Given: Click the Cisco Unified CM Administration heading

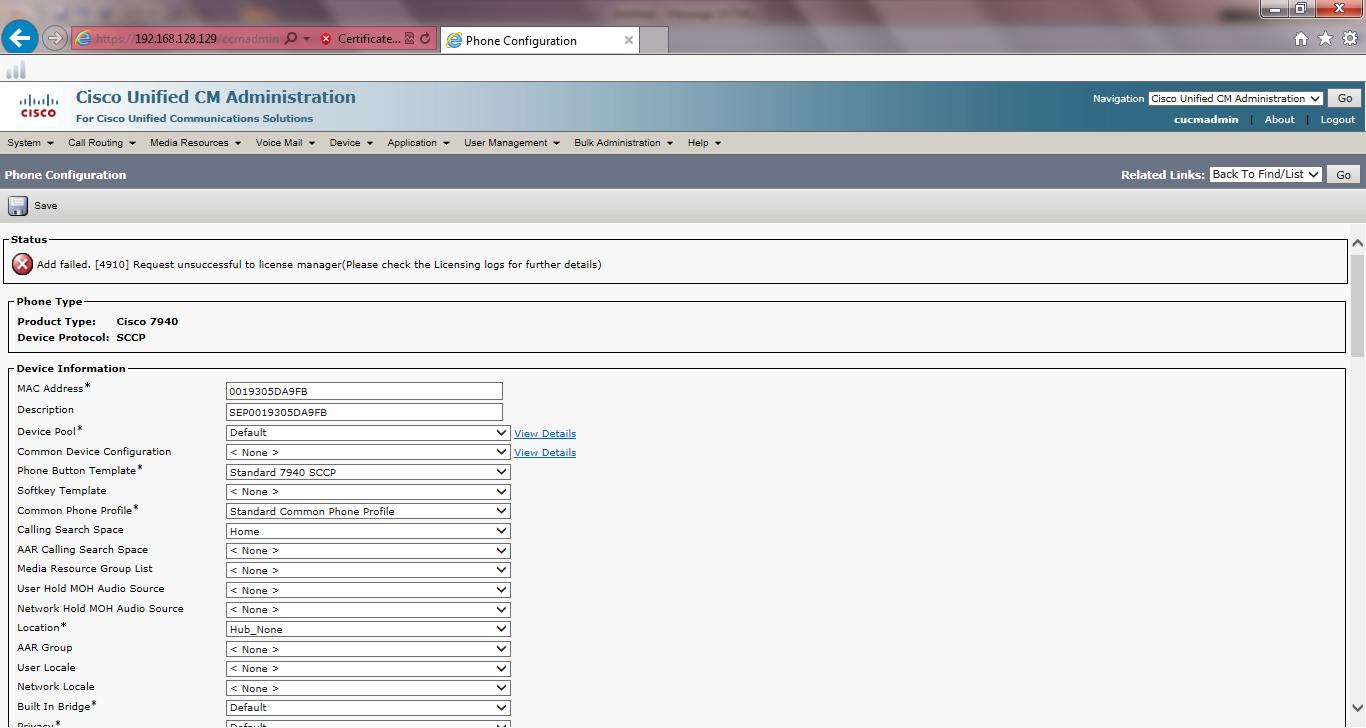Looking at the screenshot, I should point(216,97).
